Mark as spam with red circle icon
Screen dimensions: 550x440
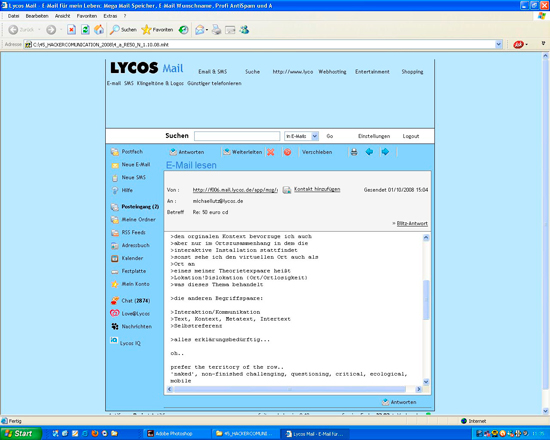287,152
